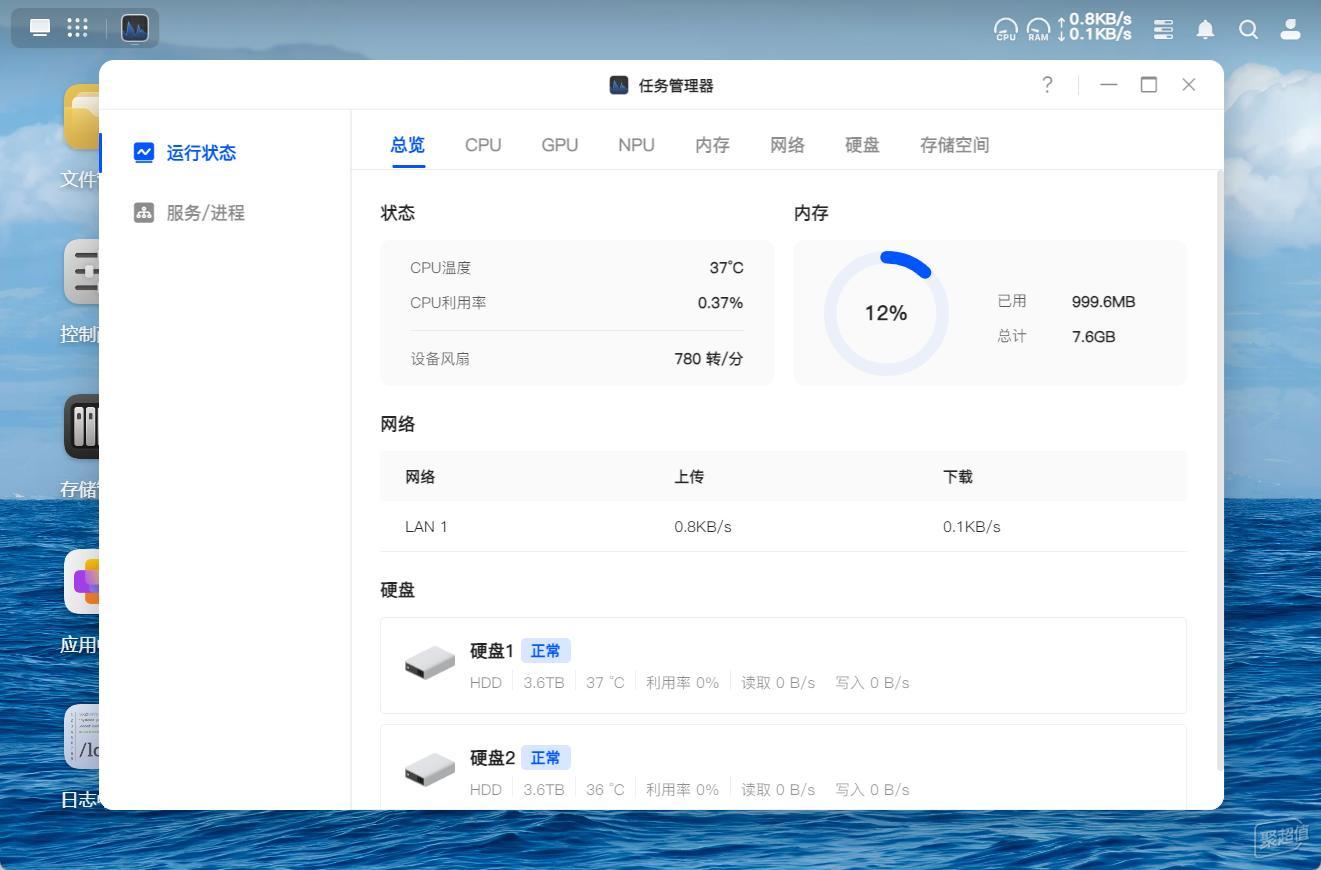The image size is (1321, 870).
Task: Click the 37 °C temperature of 硬盘1
Action: (x=605, y=682)
